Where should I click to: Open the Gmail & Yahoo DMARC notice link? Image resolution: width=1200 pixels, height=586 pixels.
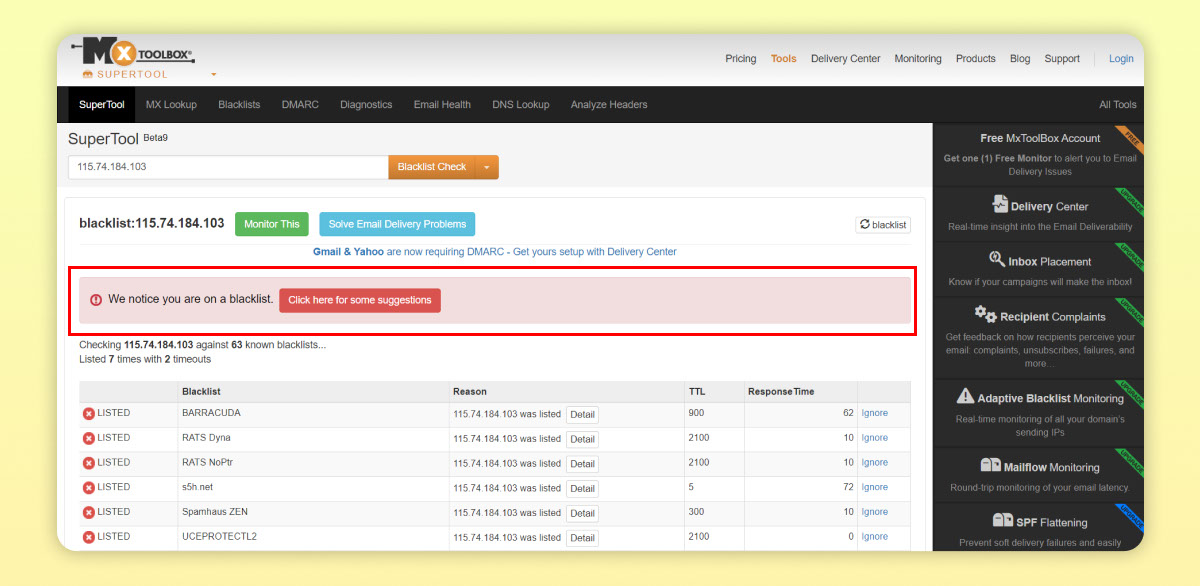coord(495,252)
